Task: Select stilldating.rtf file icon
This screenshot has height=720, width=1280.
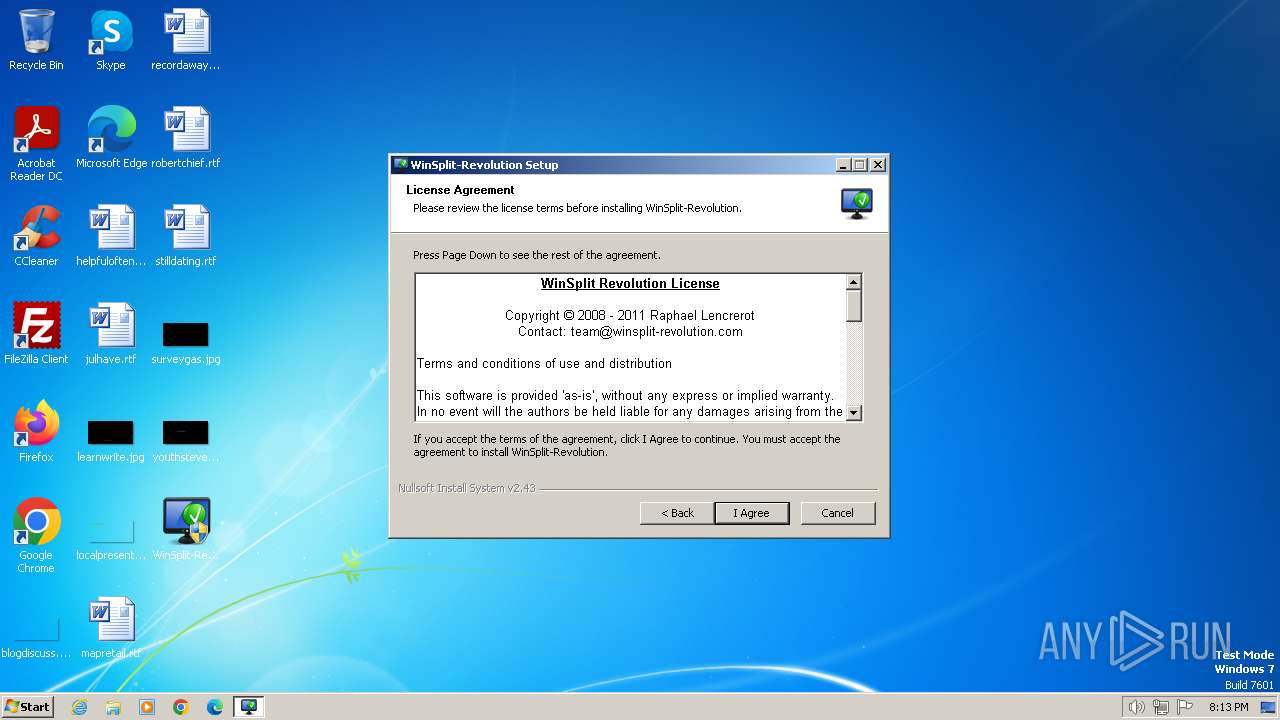Action: click(x=186, y=236)
